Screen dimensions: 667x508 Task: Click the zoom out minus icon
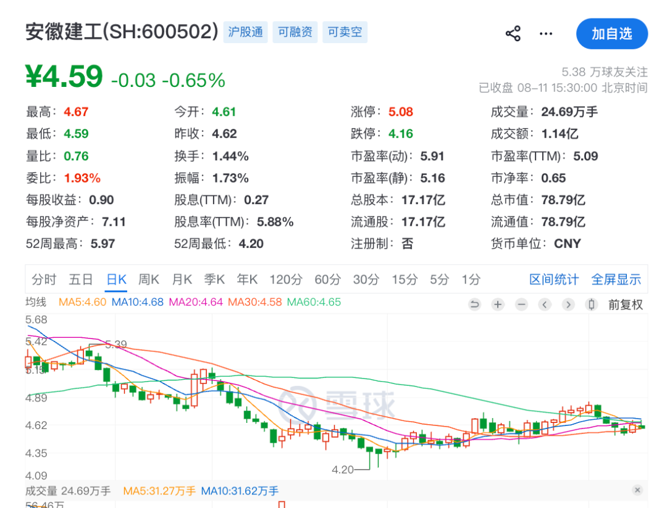(522, 304)
